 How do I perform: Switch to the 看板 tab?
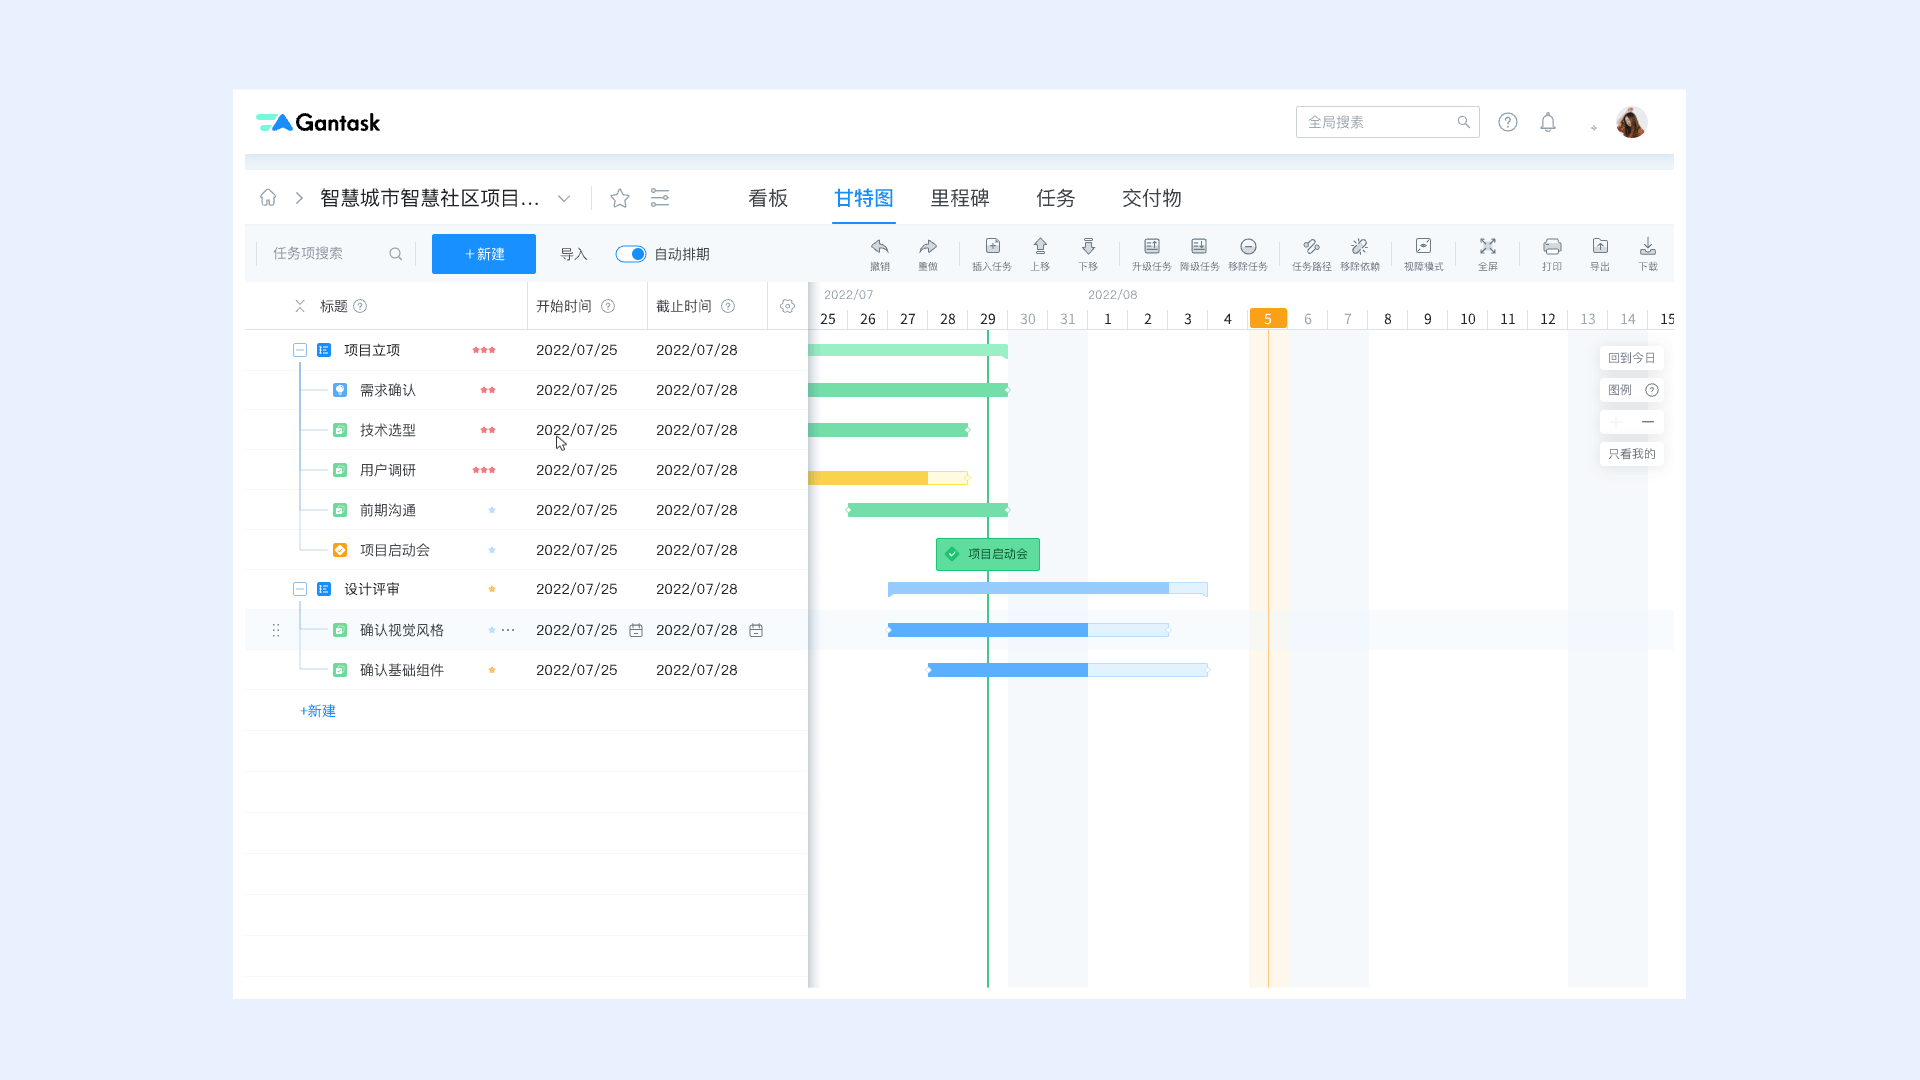pyautogui.click(x=768, y=198)
